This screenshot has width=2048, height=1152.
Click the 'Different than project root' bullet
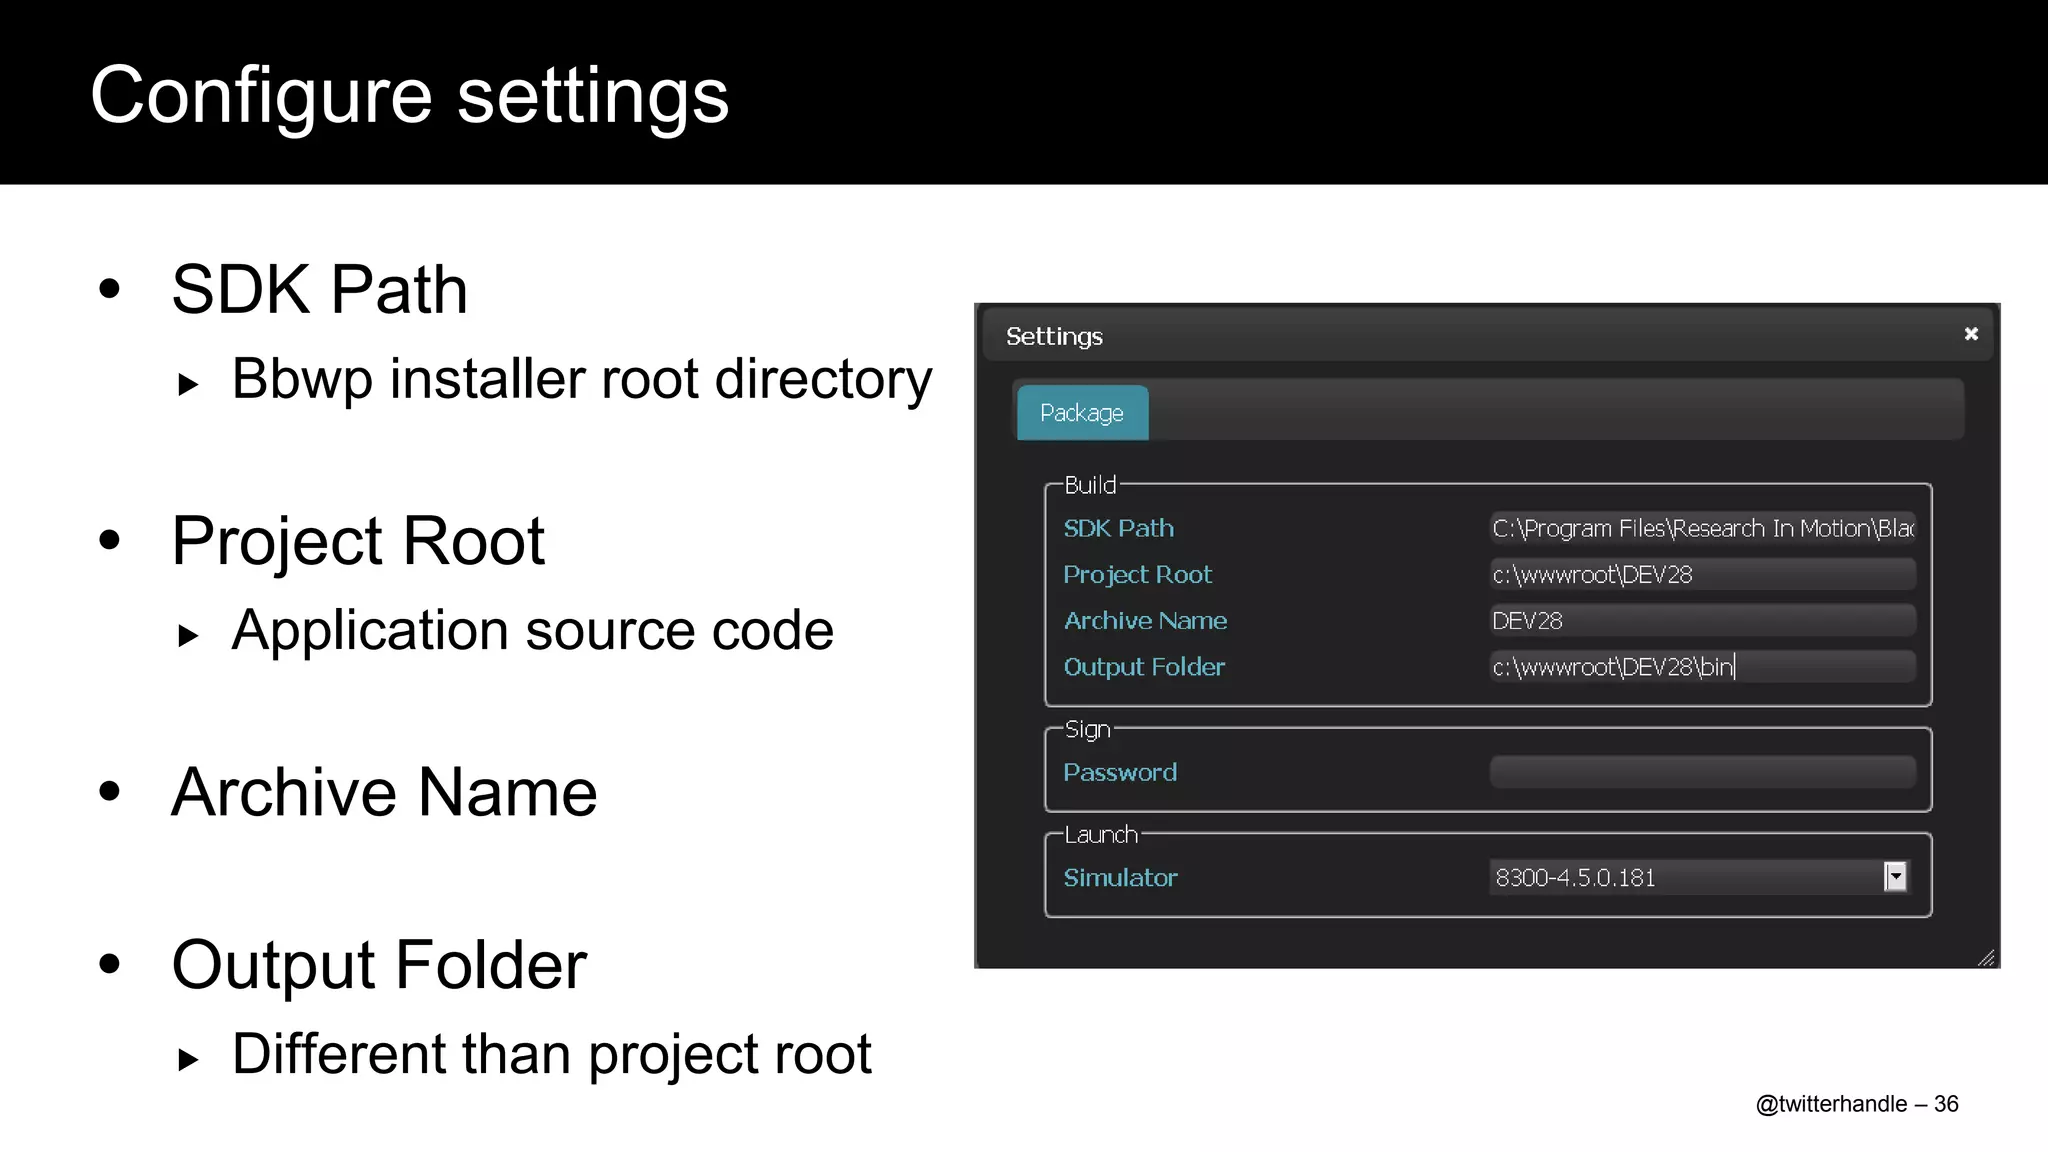[551, 1055]
